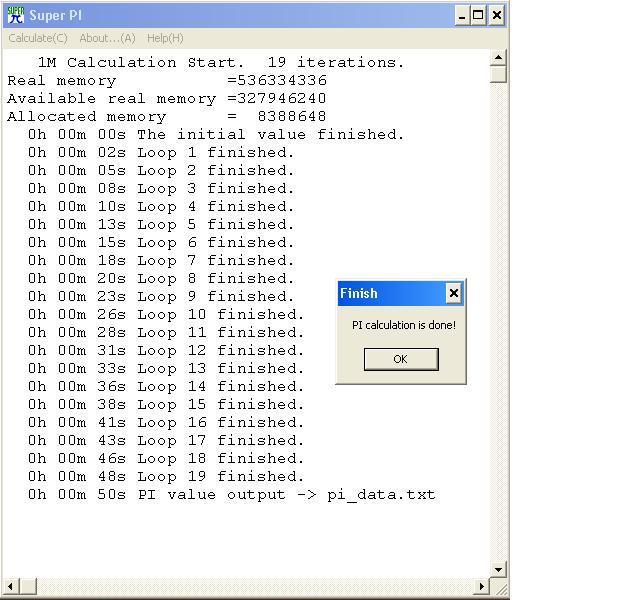Confirm the Finish dialog with OK
The height and width of the screenshot is (600, 640).
401,359
